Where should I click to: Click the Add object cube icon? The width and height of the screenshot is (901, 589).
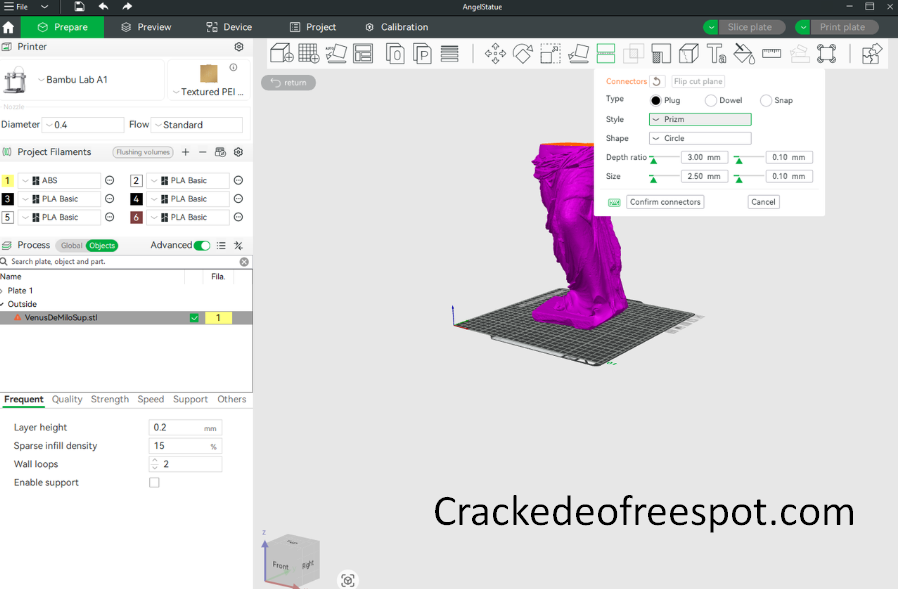[282, 54]
